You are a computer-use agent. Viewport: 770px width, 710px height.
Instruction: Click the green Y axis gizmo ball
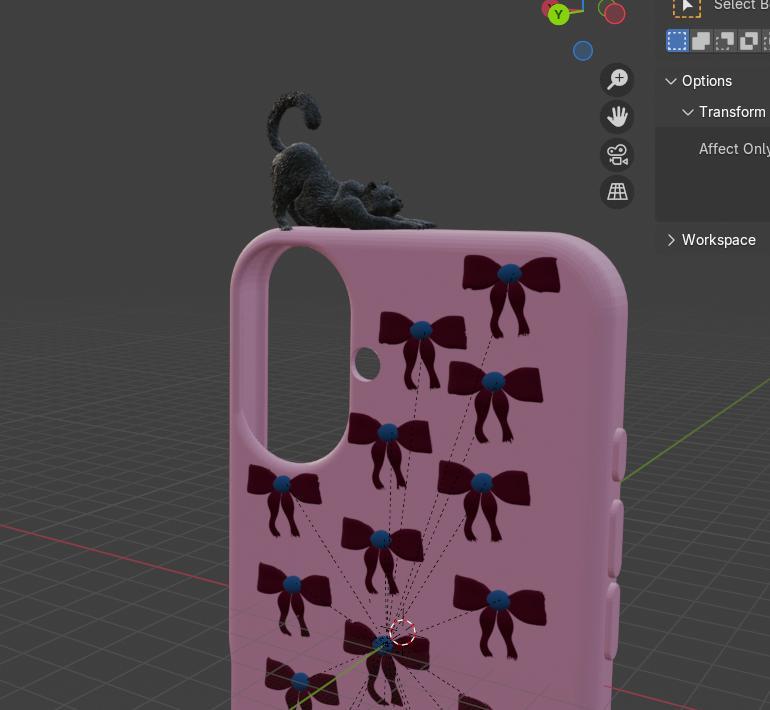[x=558, y=14]
